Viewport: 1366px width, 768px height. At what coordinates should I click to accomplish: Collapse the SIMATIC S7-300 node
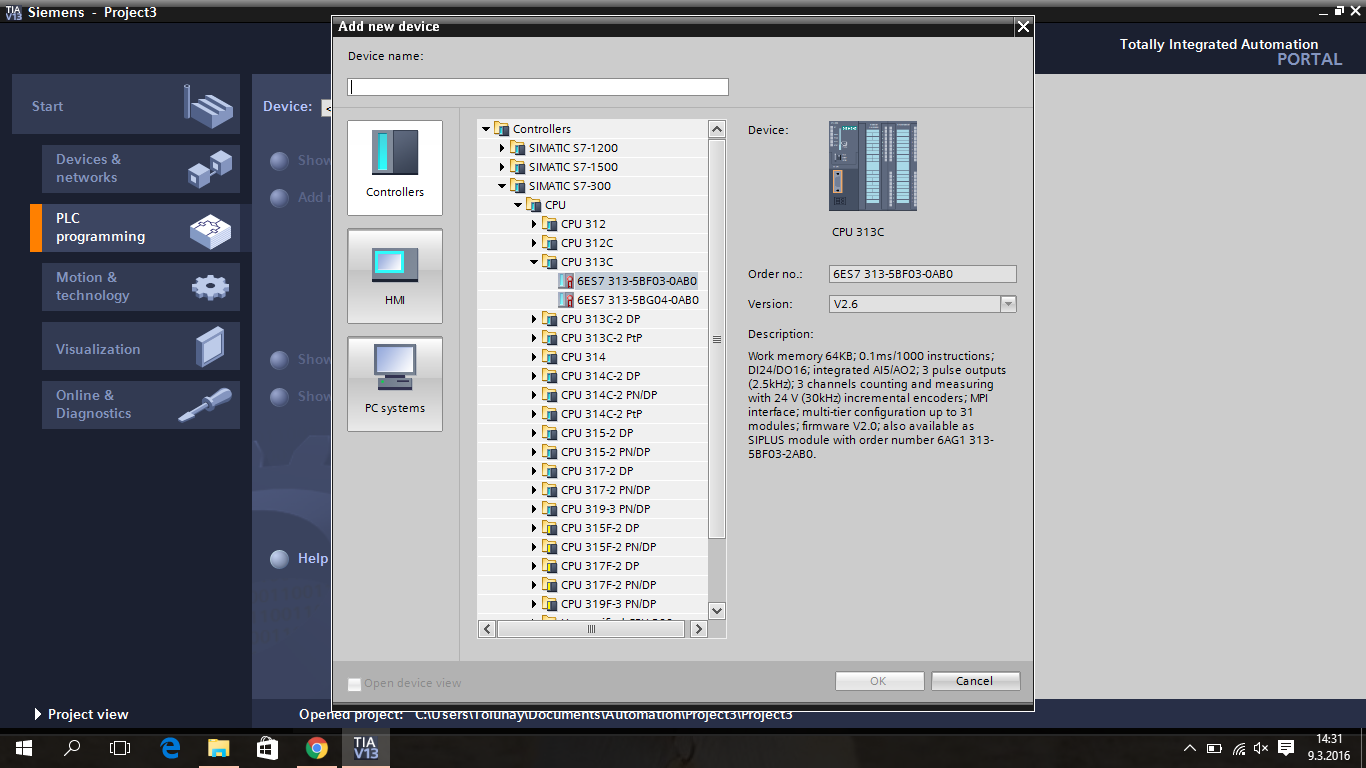click(502, 186)
